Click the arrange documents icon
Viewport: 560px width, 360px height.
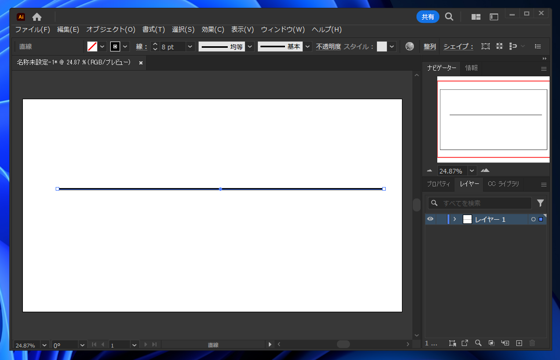pyautogui.click(x=476, y=17)
